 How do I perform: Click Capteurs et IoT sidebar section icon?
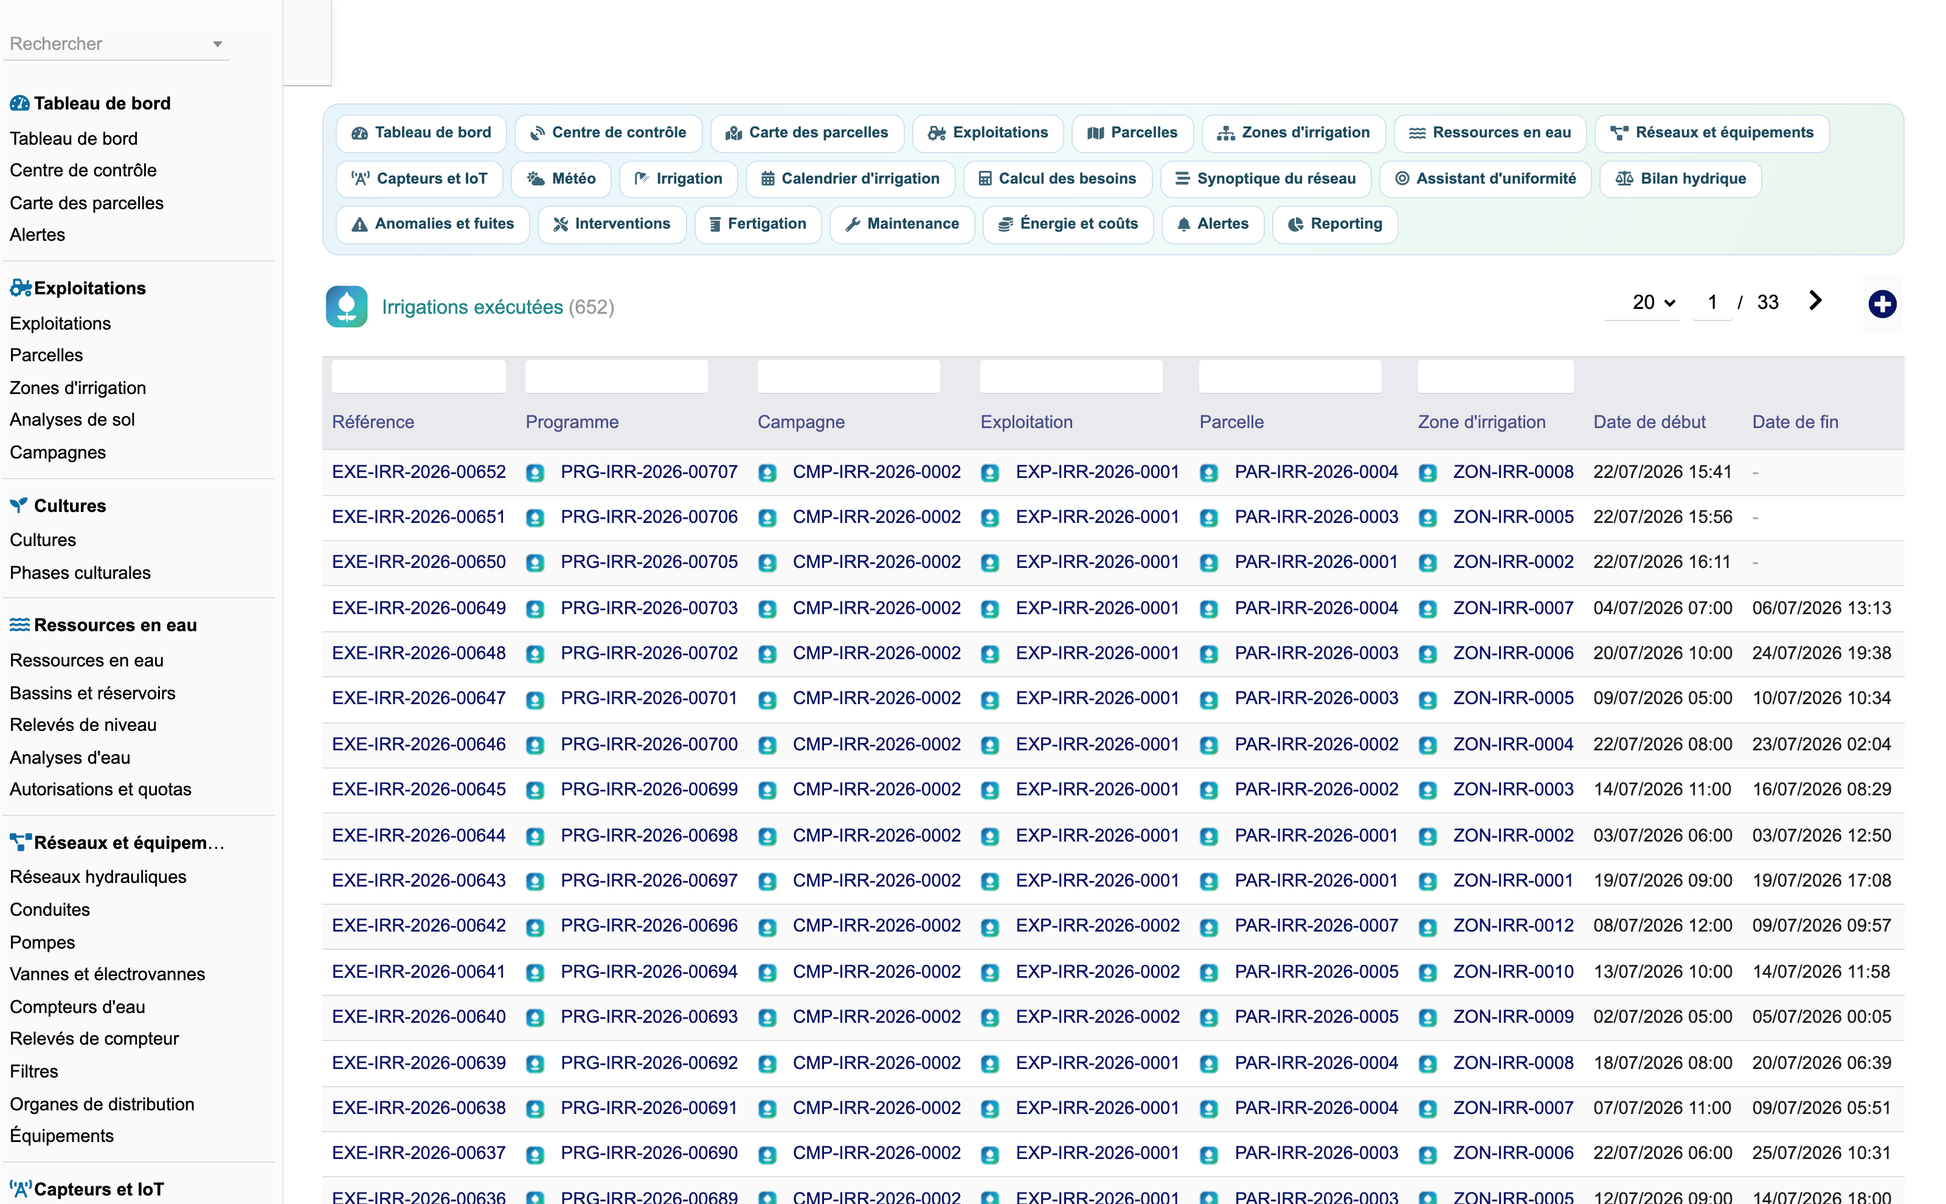point(20,1190)
